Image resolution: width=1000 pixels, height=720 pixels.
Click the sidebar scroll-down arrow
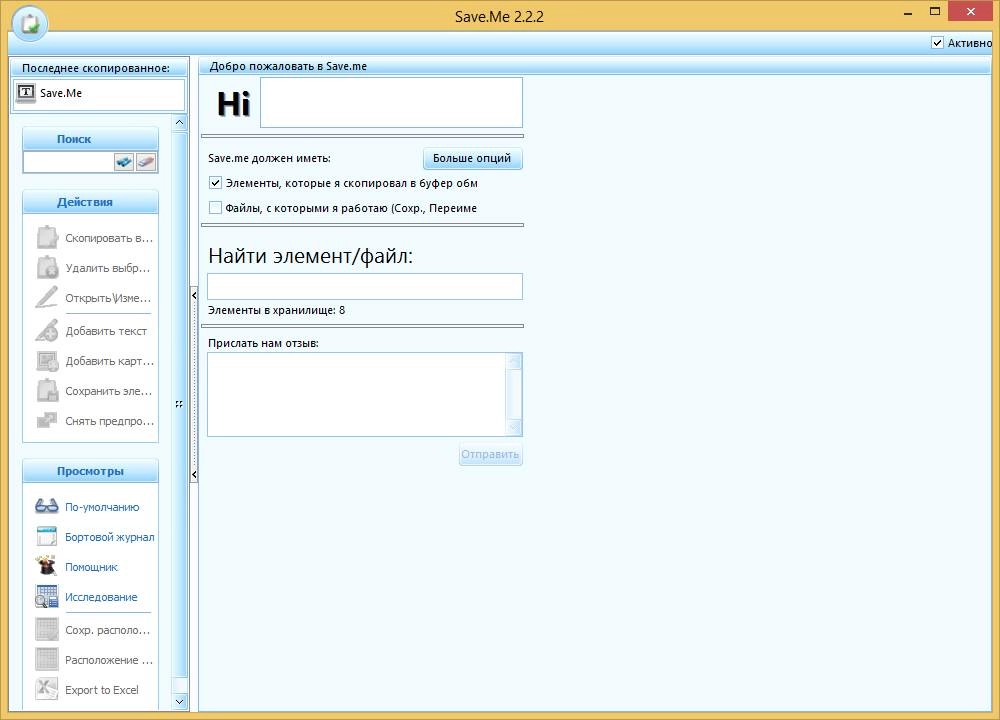click(179, 702)
